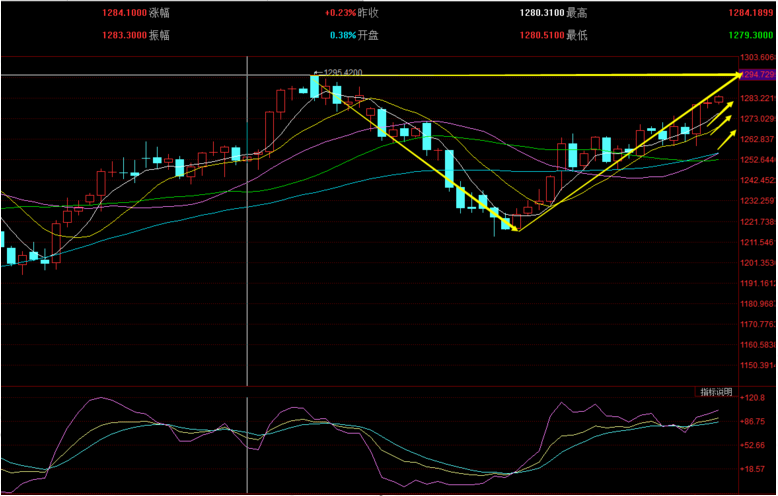Click the 涨幅 label in header

(x=162, y=13)
